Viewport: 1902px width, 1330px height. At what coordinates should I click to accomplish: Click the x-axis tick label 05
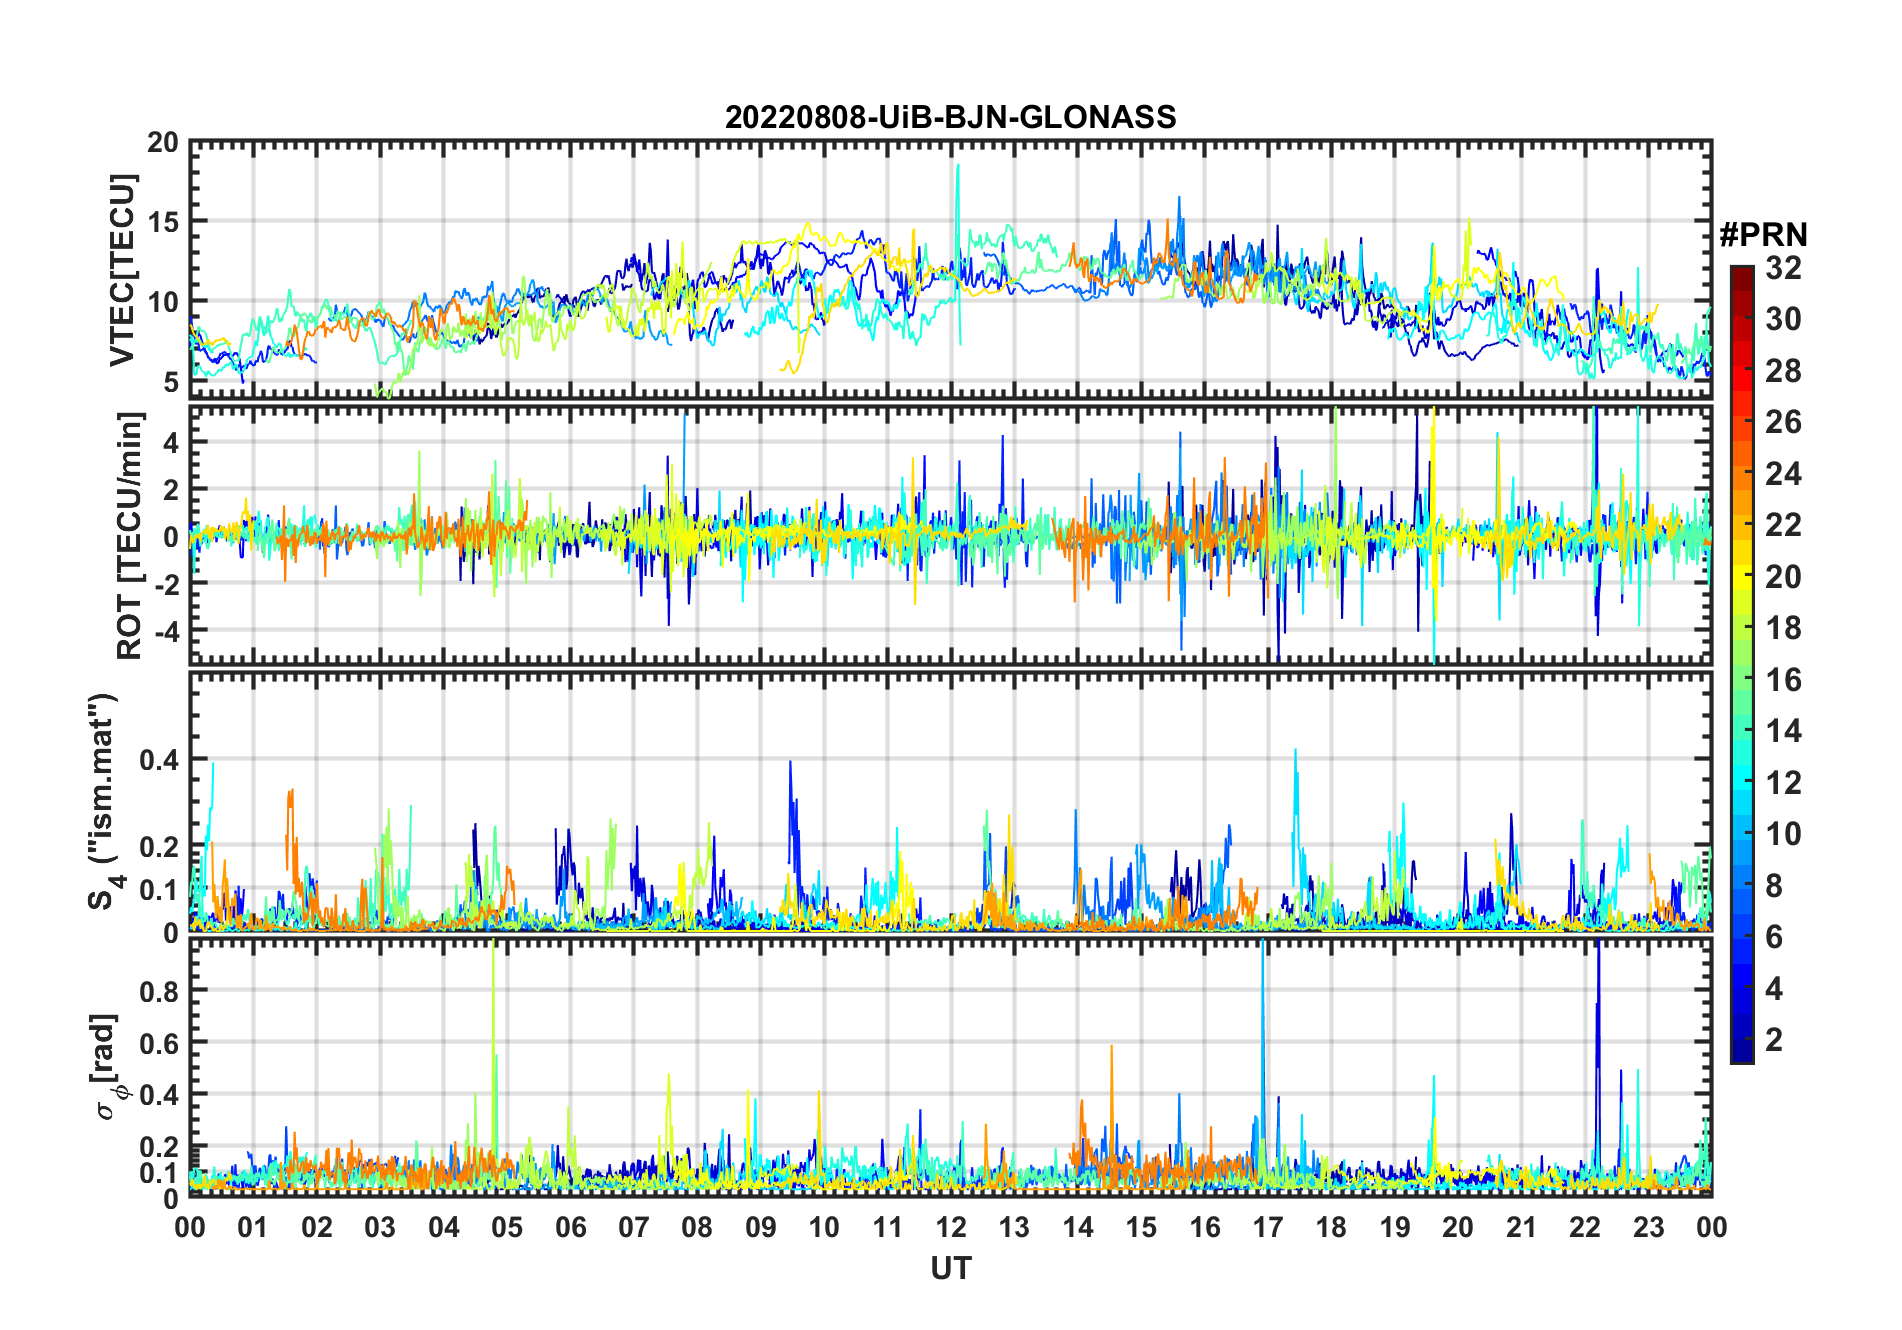[507, 1227]
